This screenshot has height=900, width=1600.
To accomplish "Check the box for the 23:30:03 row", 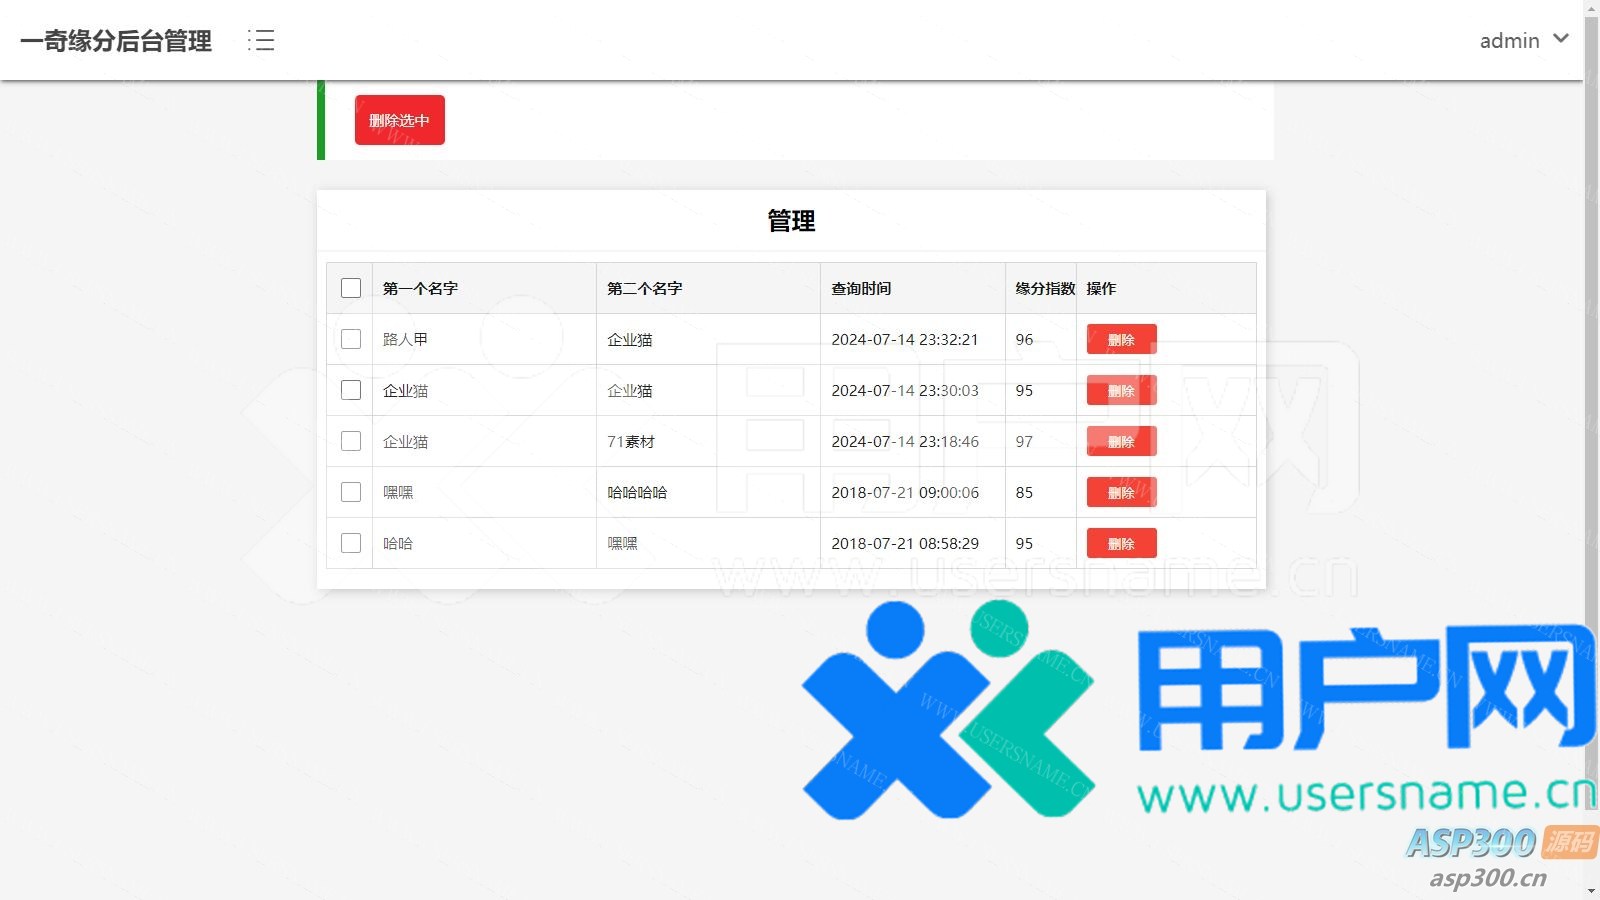I will pyautogui.click(x=351, y=390).
